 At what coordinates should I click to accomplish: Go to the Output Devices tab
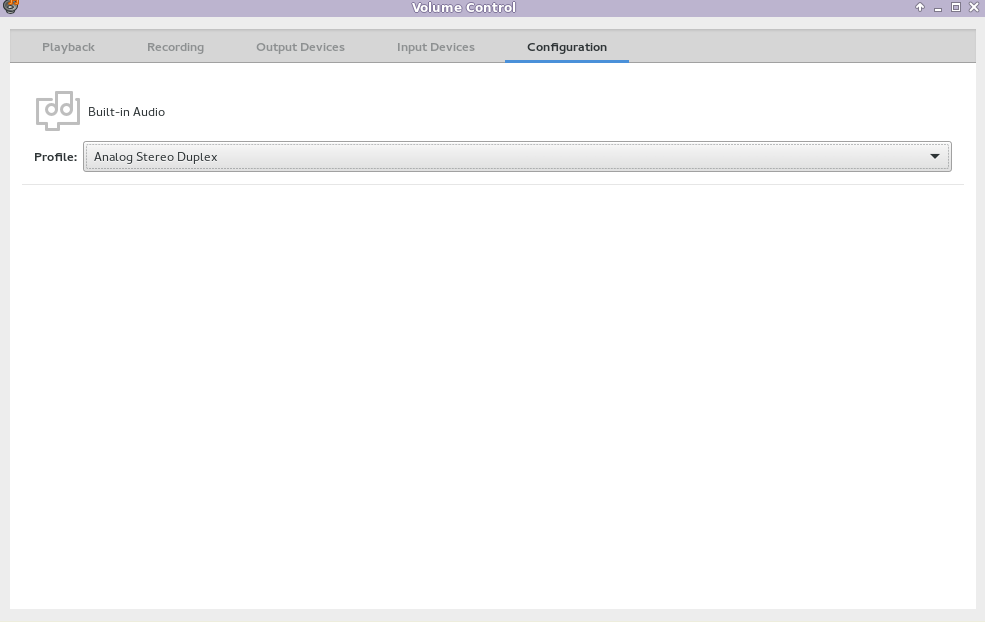(300, 47)
